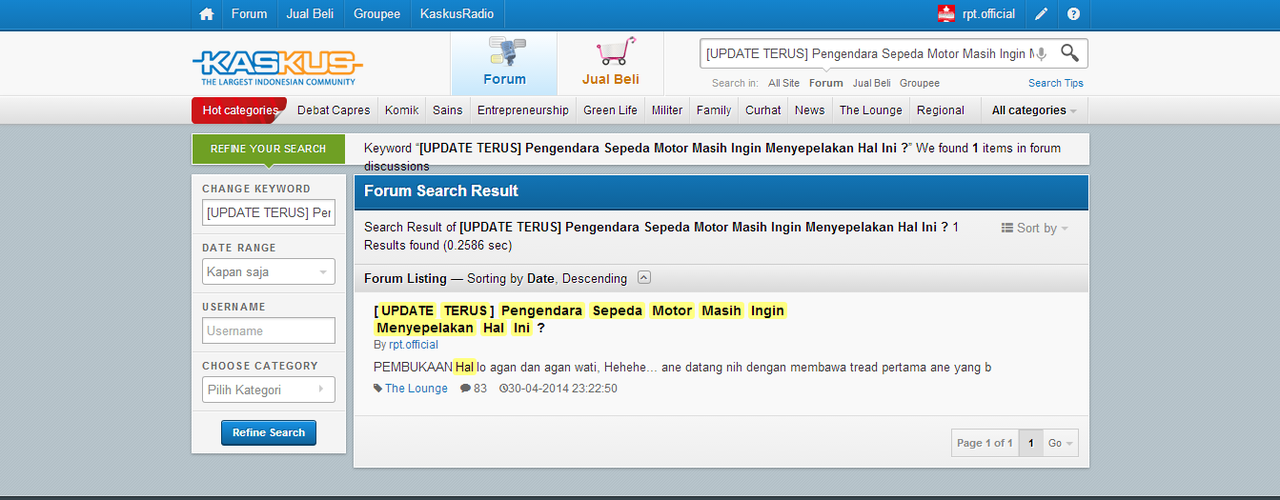This screenshot has width=1280, height=500.
Task: Click the Username input field
Action: [x=268, y=330]
